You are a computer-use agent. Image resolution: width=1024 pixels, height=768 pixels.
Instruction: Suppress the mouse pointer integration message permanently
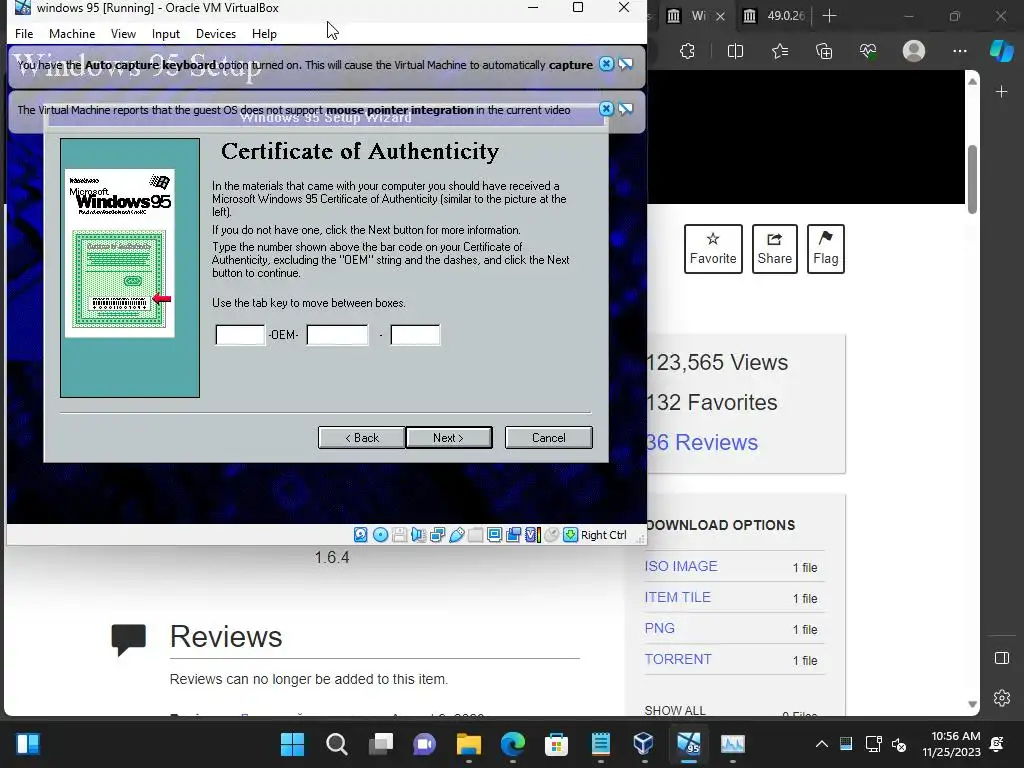626,109
